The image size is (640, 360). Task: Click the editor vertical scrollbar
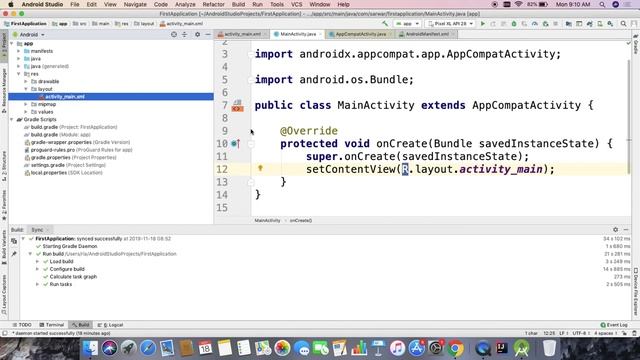pyautogui.click(x=629, y=116)
